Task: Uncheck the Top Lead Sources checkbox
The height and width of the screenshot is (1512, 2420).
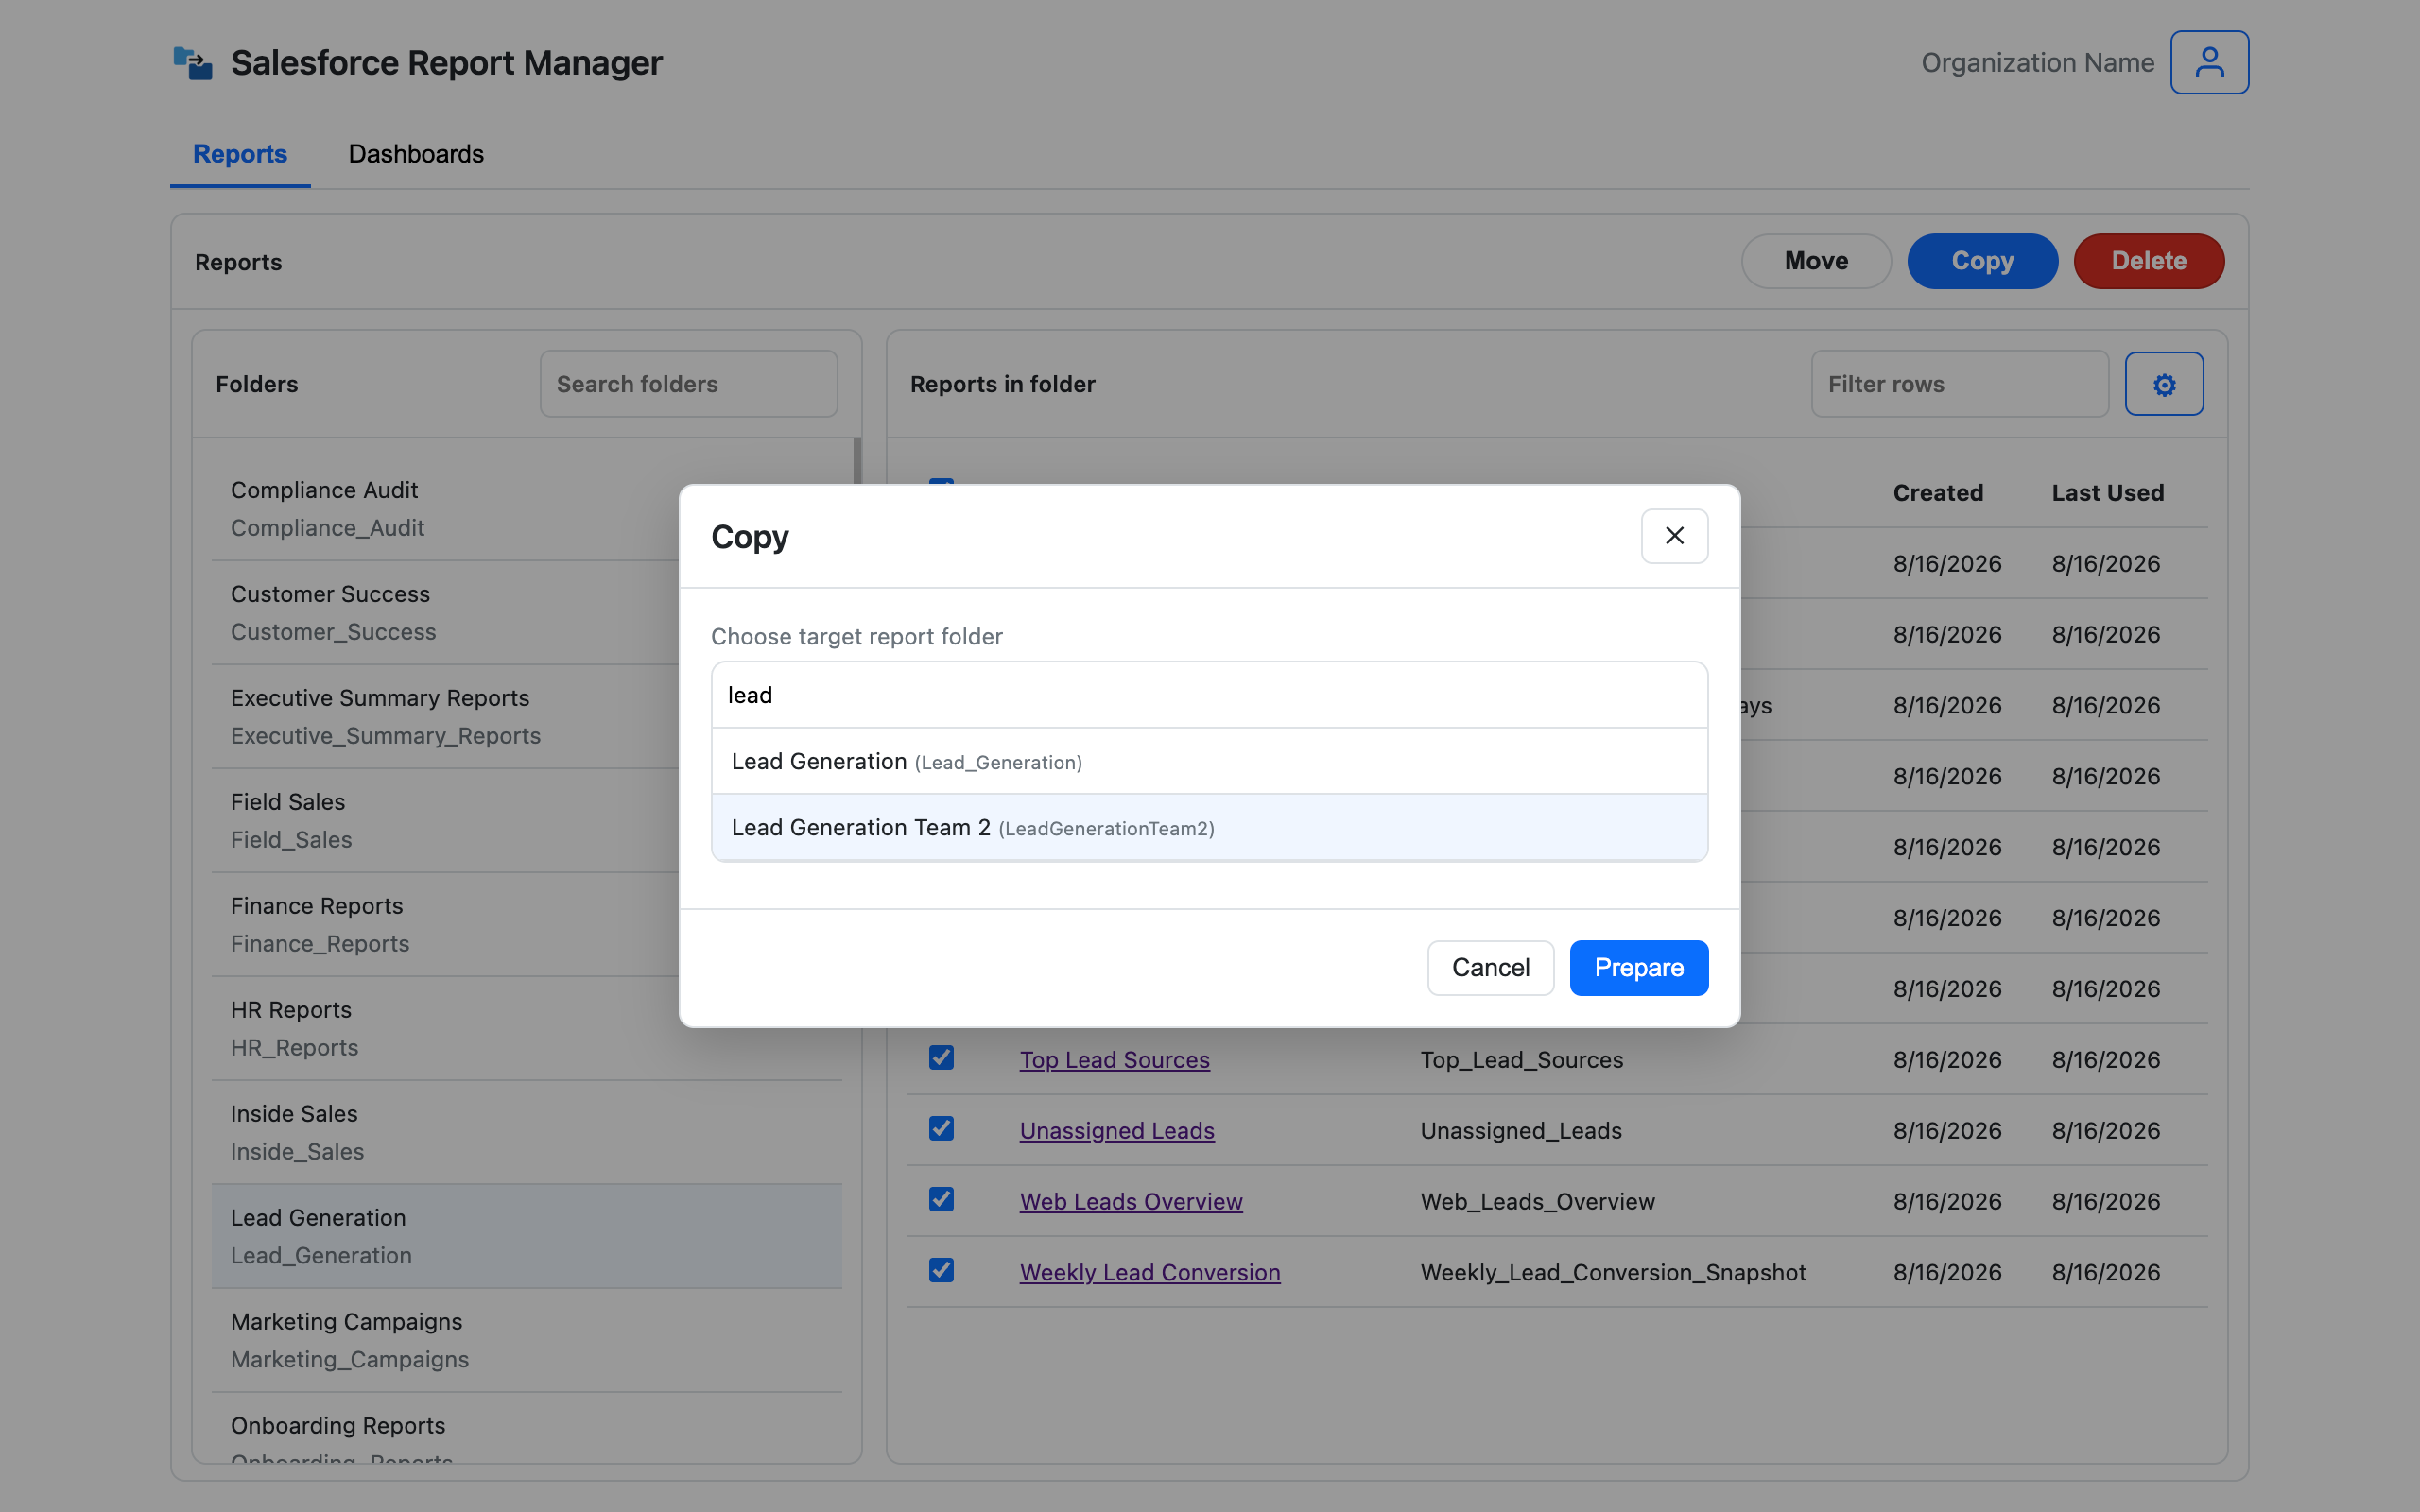Action: 941,1057
